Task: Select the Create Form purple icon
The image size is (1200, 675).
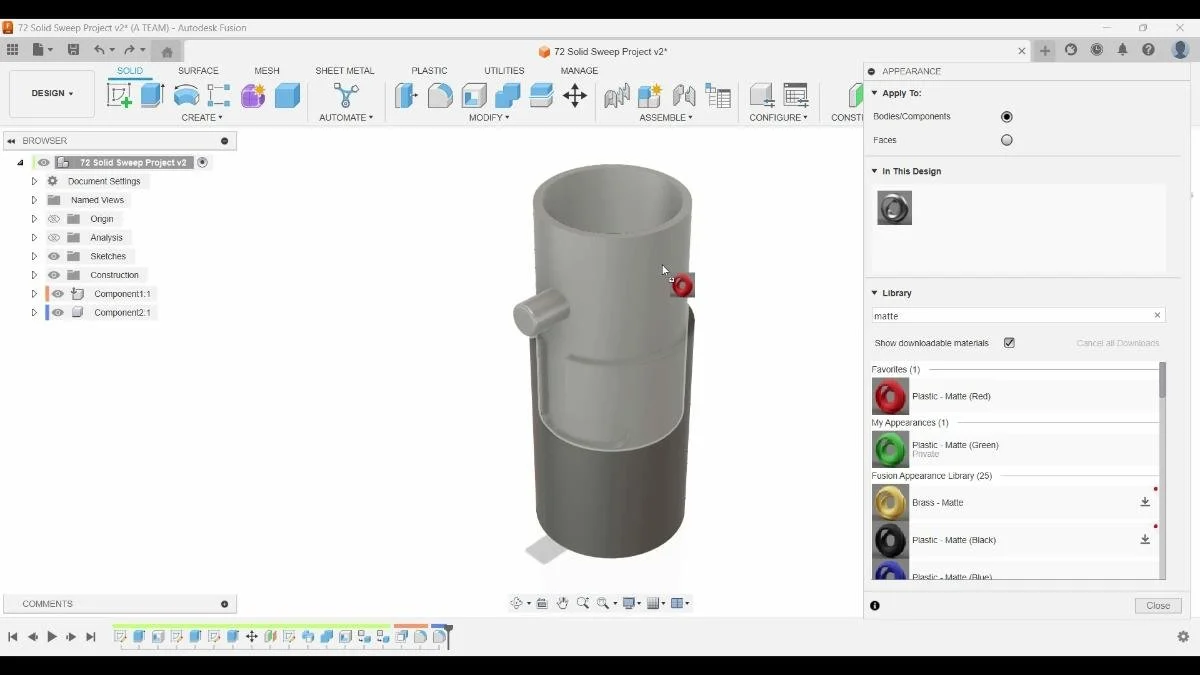Action: 253,95
